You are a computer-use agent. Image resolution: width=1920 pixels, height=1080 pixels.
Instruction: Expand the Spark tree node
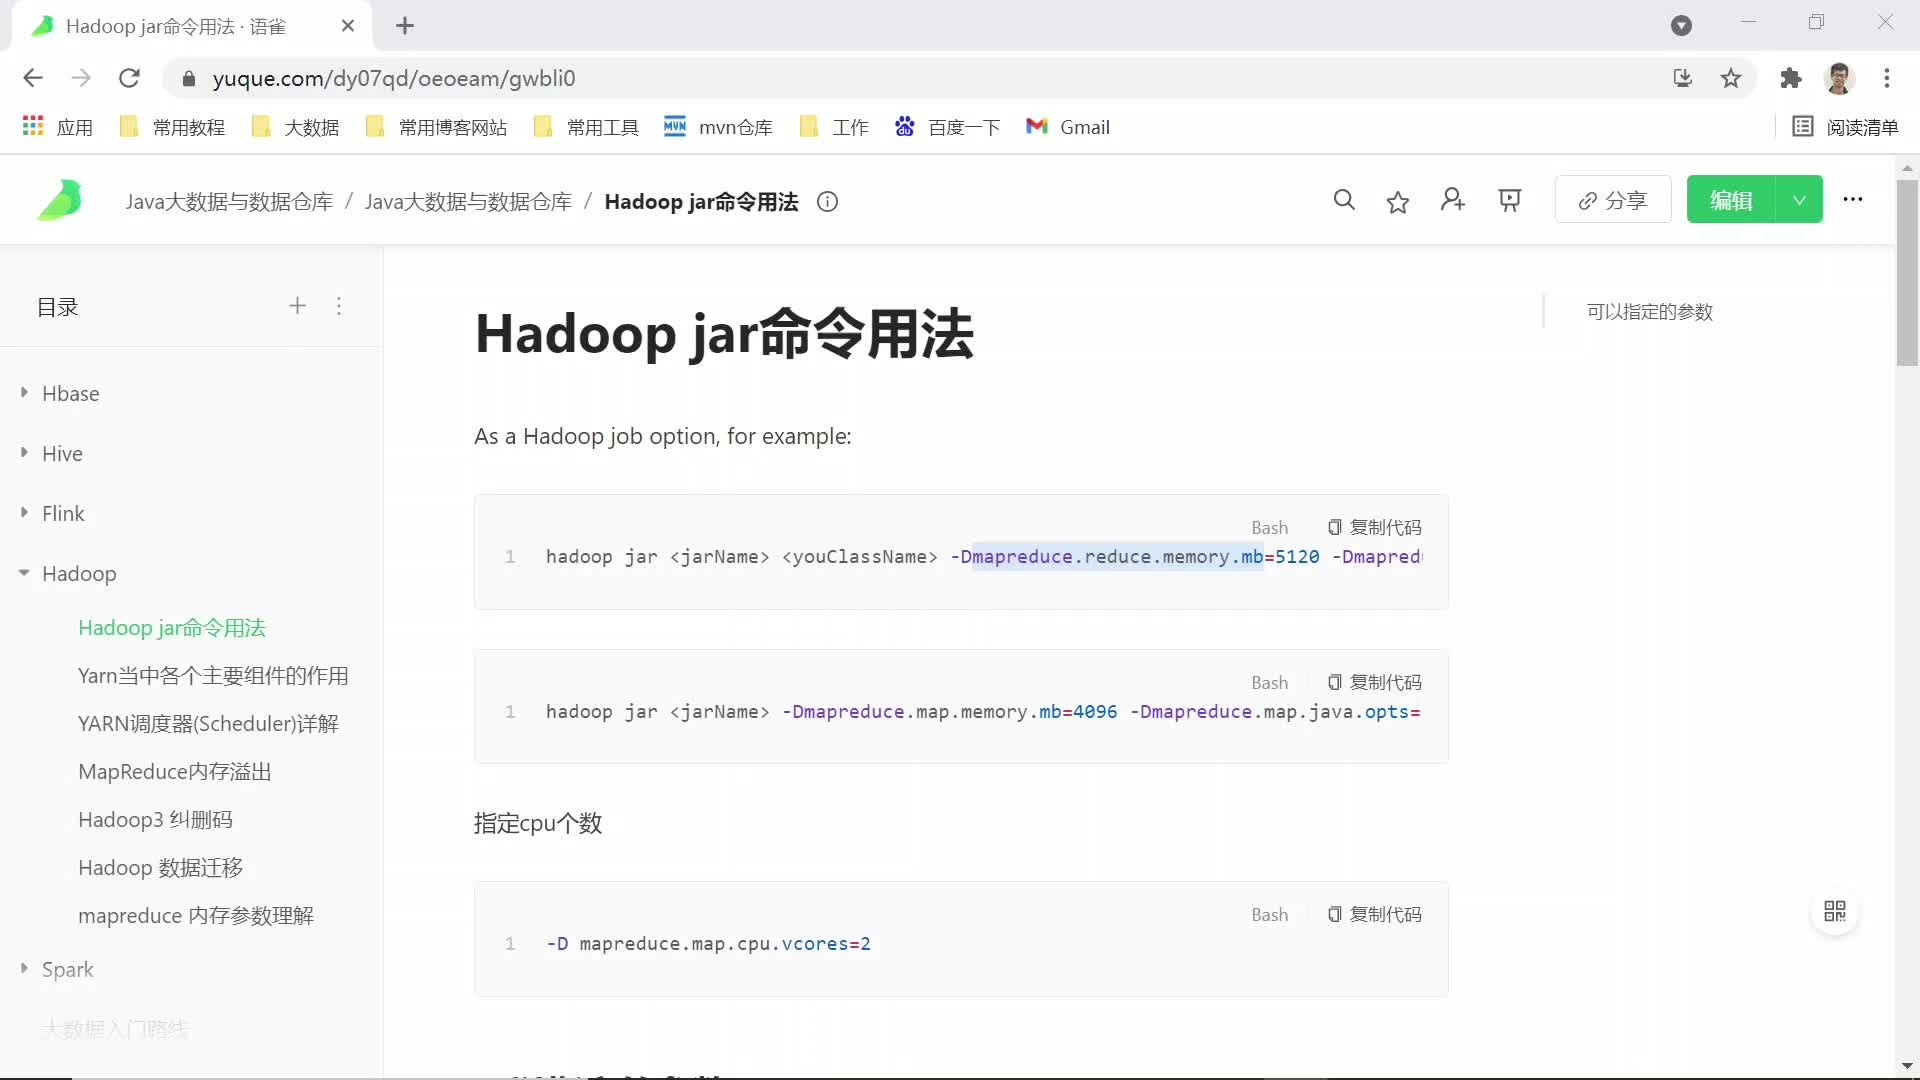point(24,969)
